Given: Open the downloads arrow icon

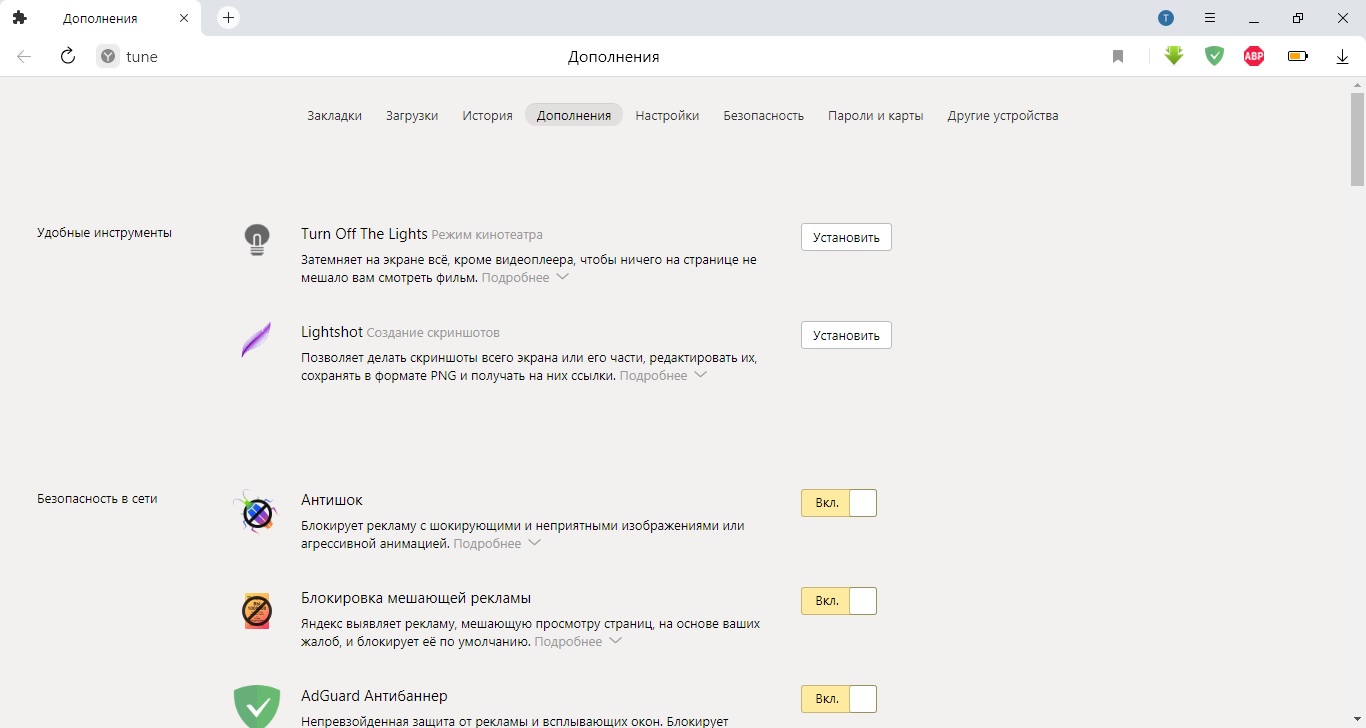Looking at the screenshot, I should pyautogui.click(x=1342, y=57).
